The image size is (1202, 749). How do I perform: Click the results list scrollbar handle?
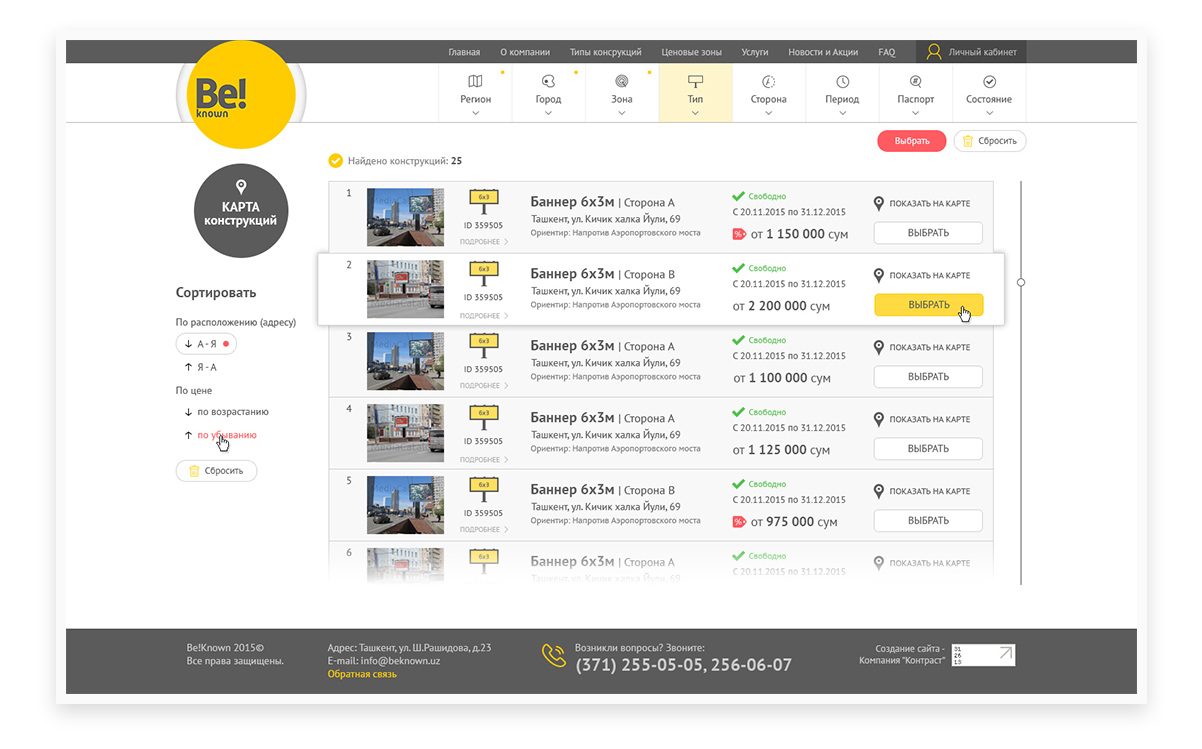(1021, 282)
